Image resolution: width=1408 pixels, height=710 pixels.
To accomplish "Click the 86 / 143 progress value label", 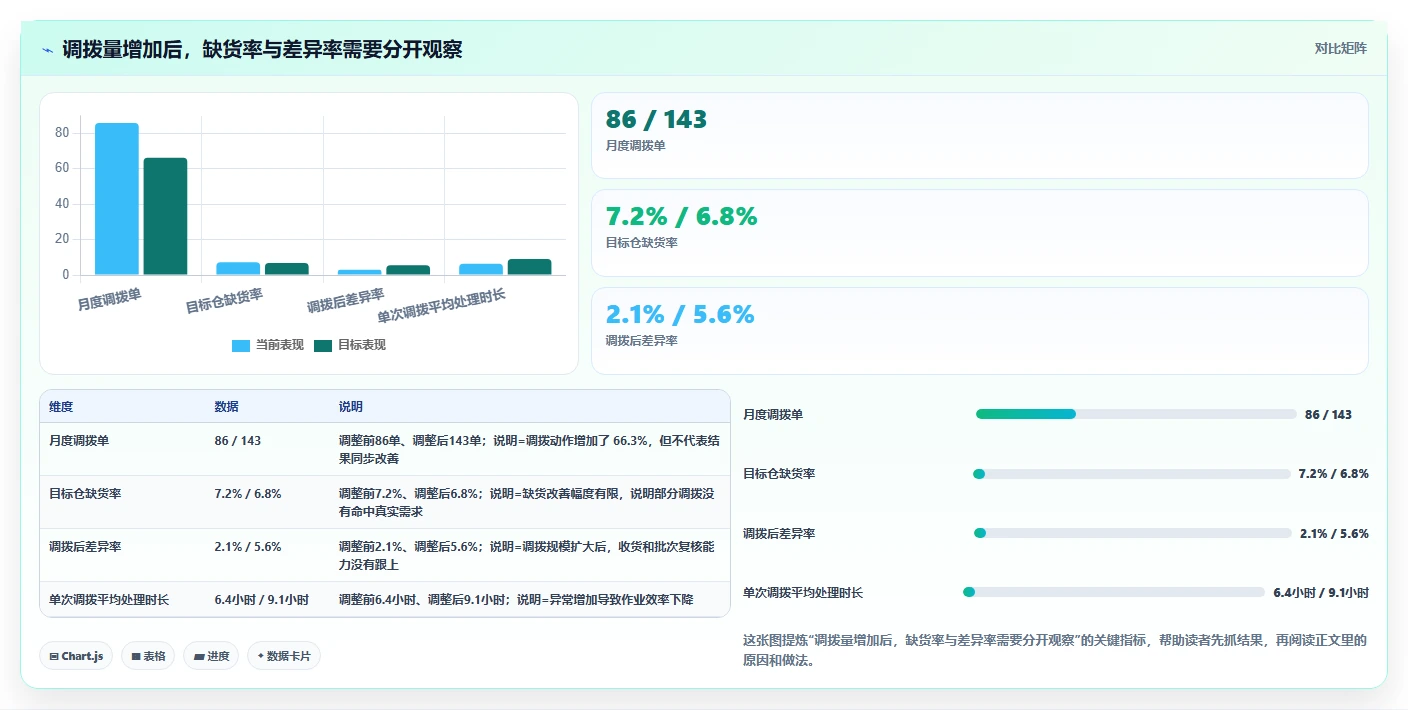I will click(x=1328, y=415).
